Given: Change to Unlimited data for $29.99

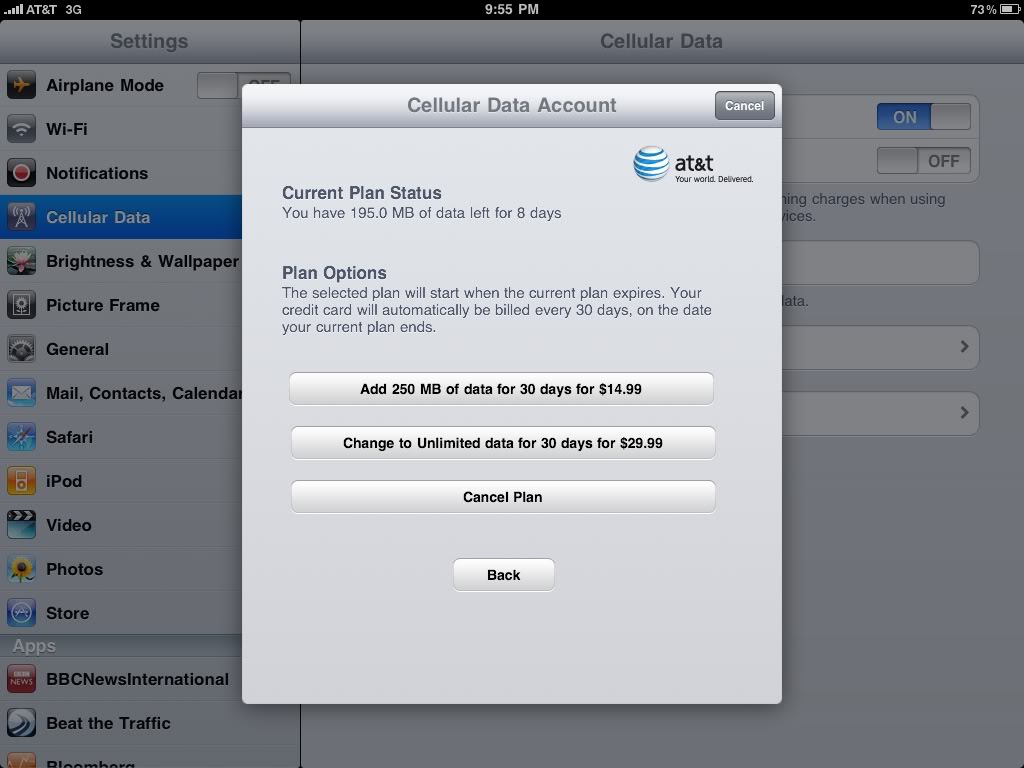Looking at the screenshot, I should pyautogui.click(x=503, y=443).
